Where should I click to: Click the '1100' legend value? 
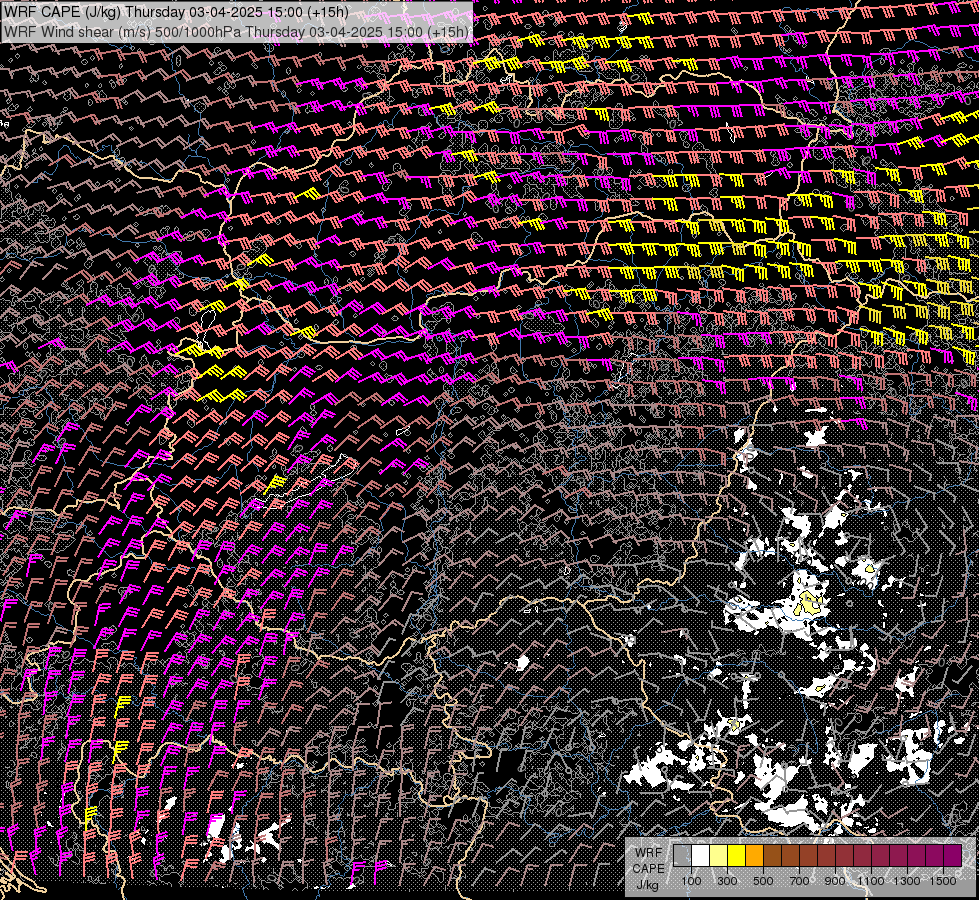tap(871, 881)
